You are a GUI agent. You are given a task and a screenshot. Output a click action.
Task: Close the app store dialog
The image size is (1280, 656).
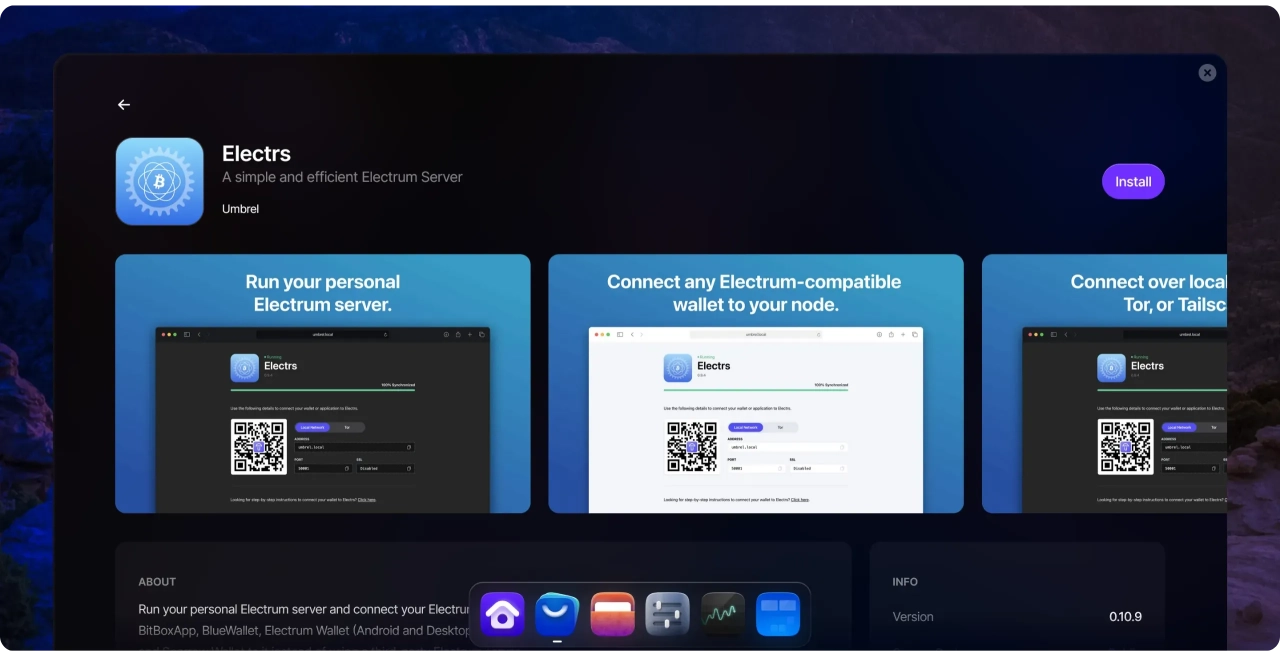coord(1207,73)
